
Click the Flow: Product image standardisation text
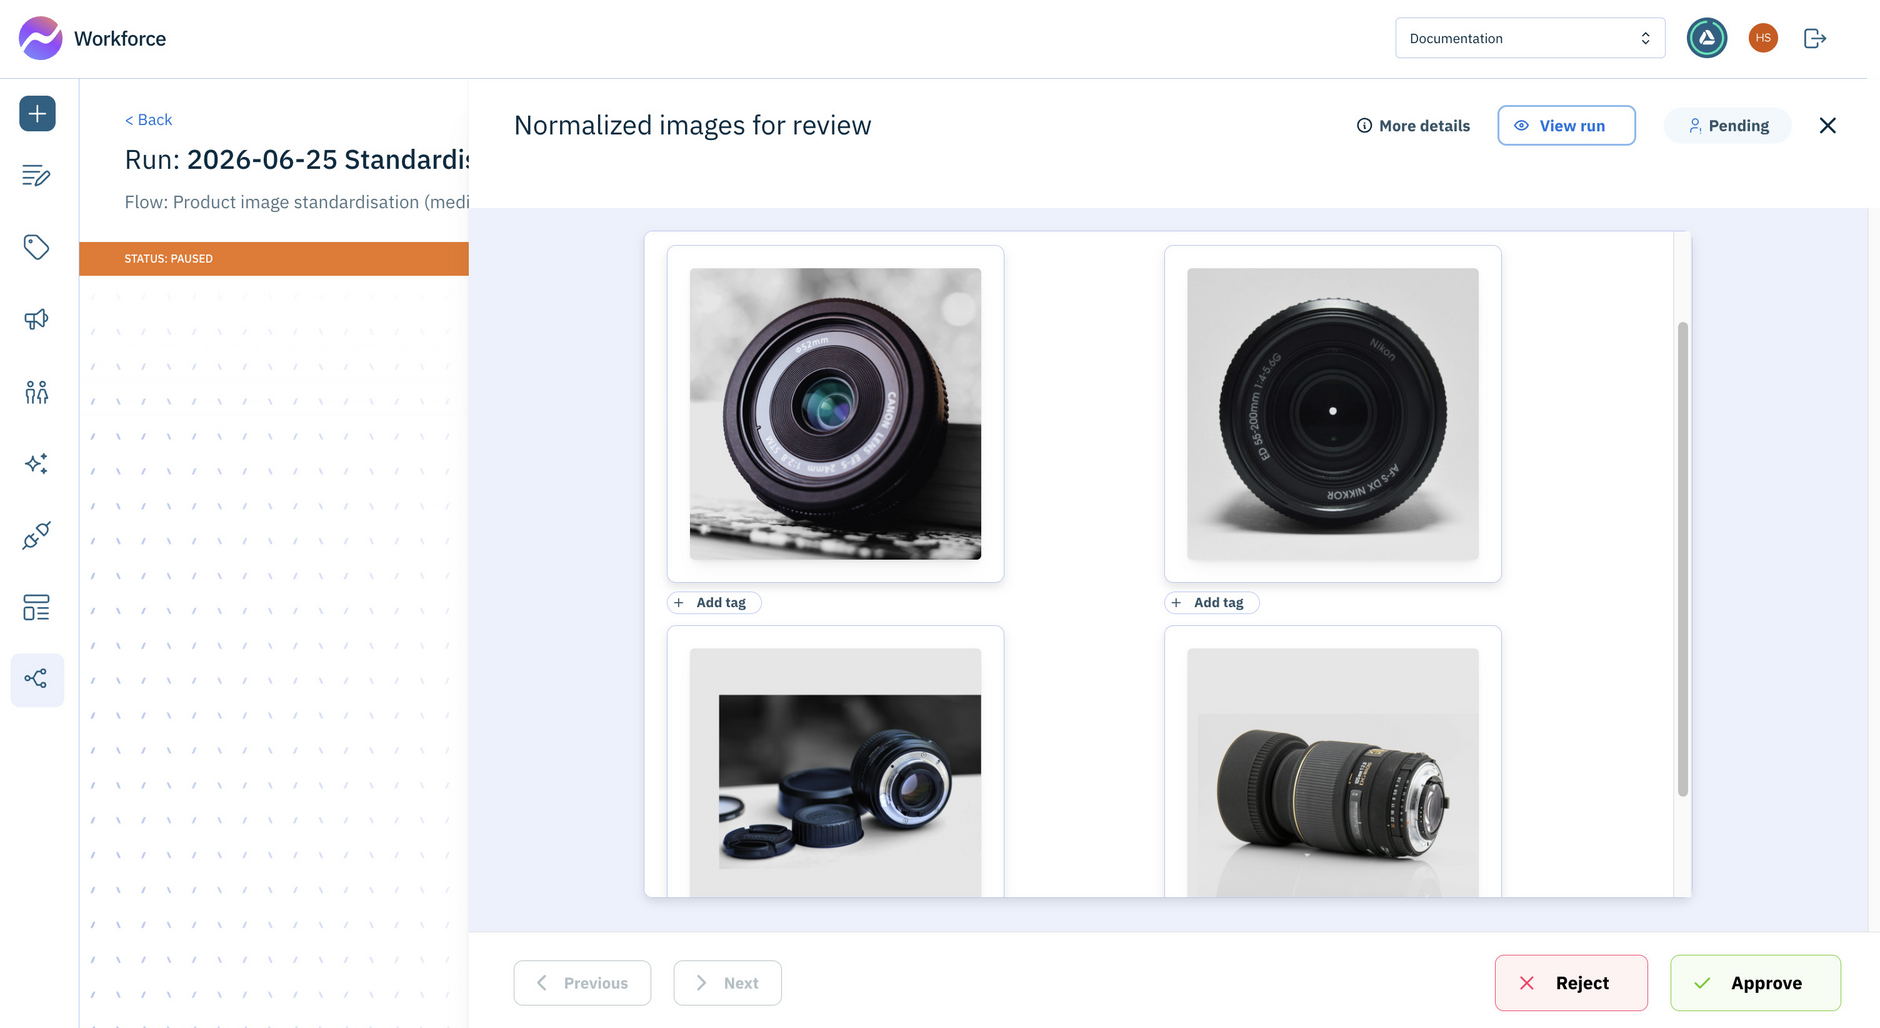coord(297,202)
